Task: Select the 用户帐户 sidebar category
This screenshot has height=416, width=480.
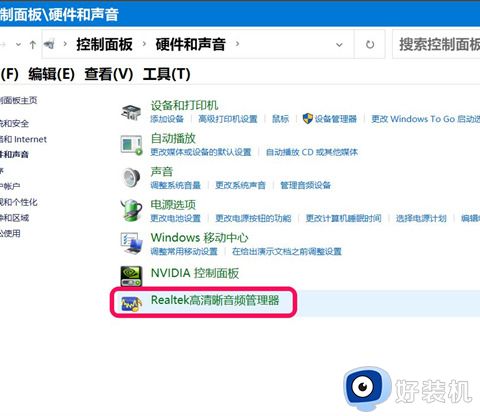Action: point(10,186)
